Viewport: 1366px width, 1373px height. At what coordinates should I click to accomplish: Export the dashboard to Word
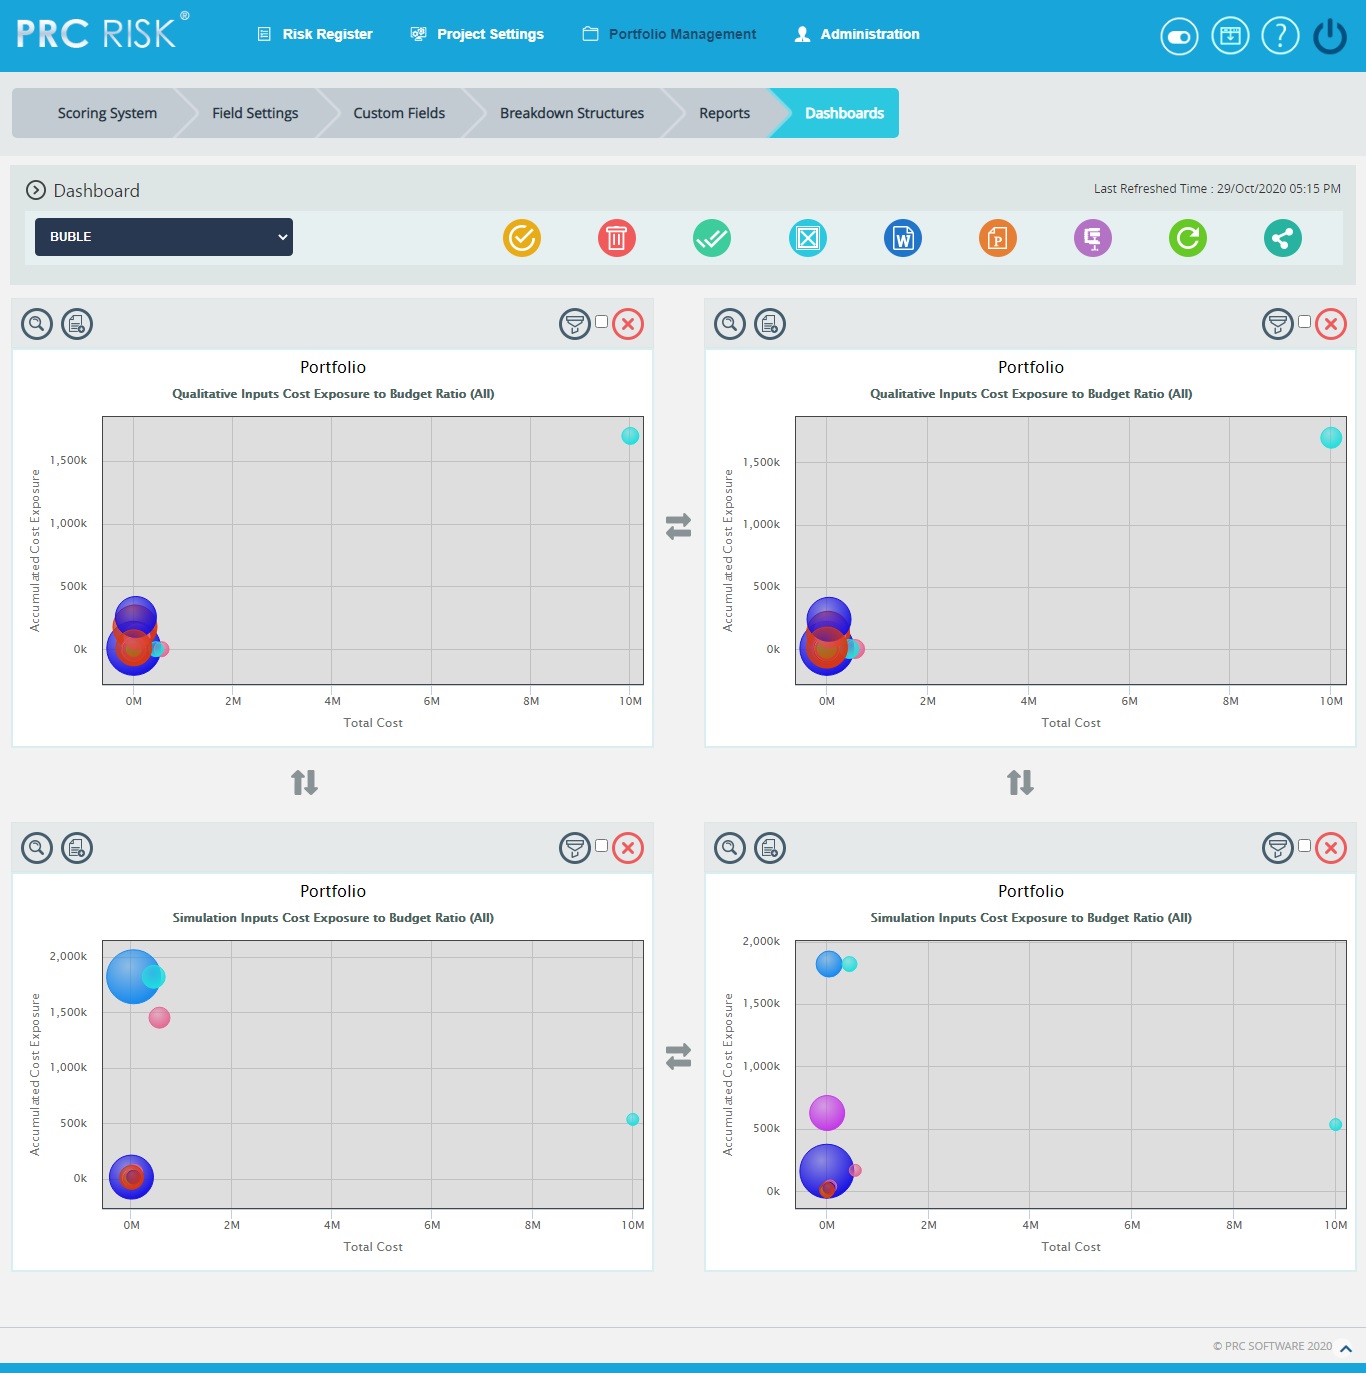pyautogui.click(x=902, y=238)
